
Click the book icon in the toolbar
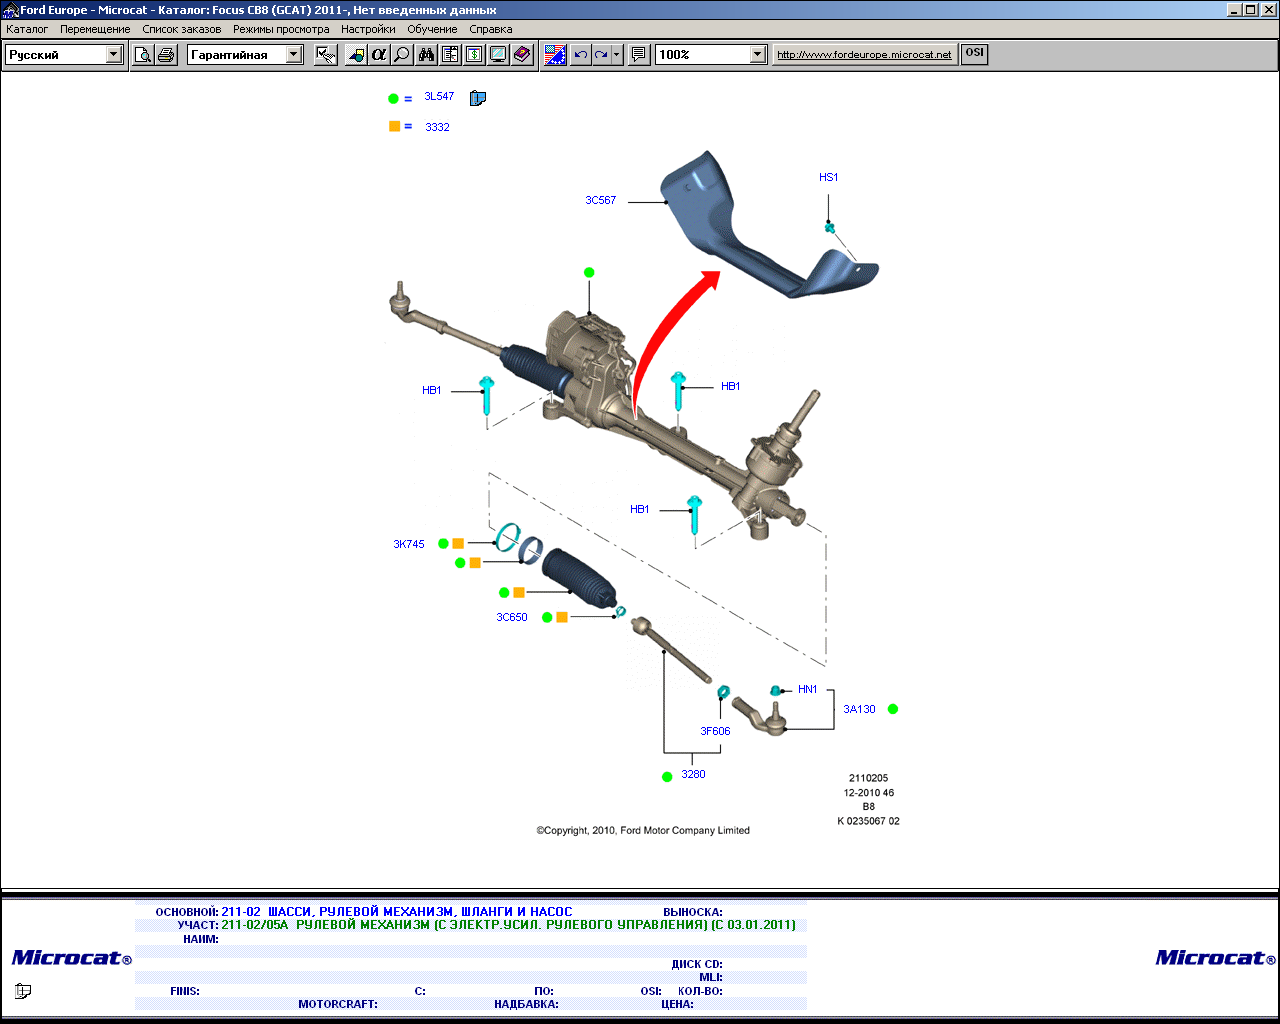coord(522,55)
